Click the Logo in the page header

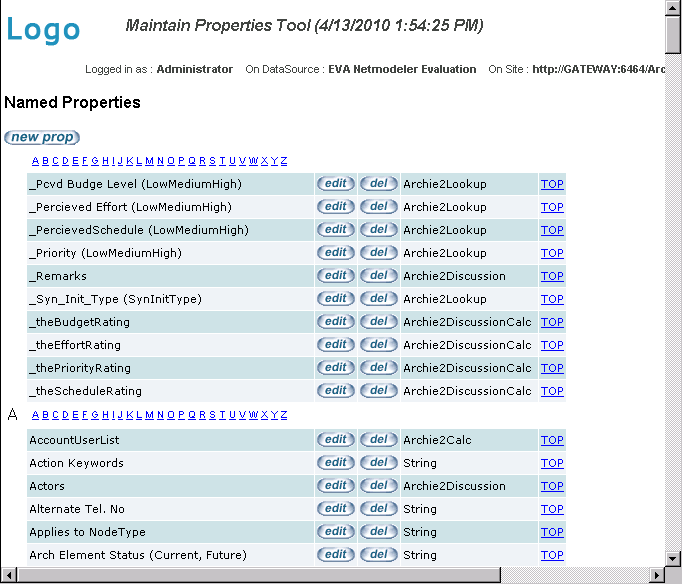pos(43,29)
